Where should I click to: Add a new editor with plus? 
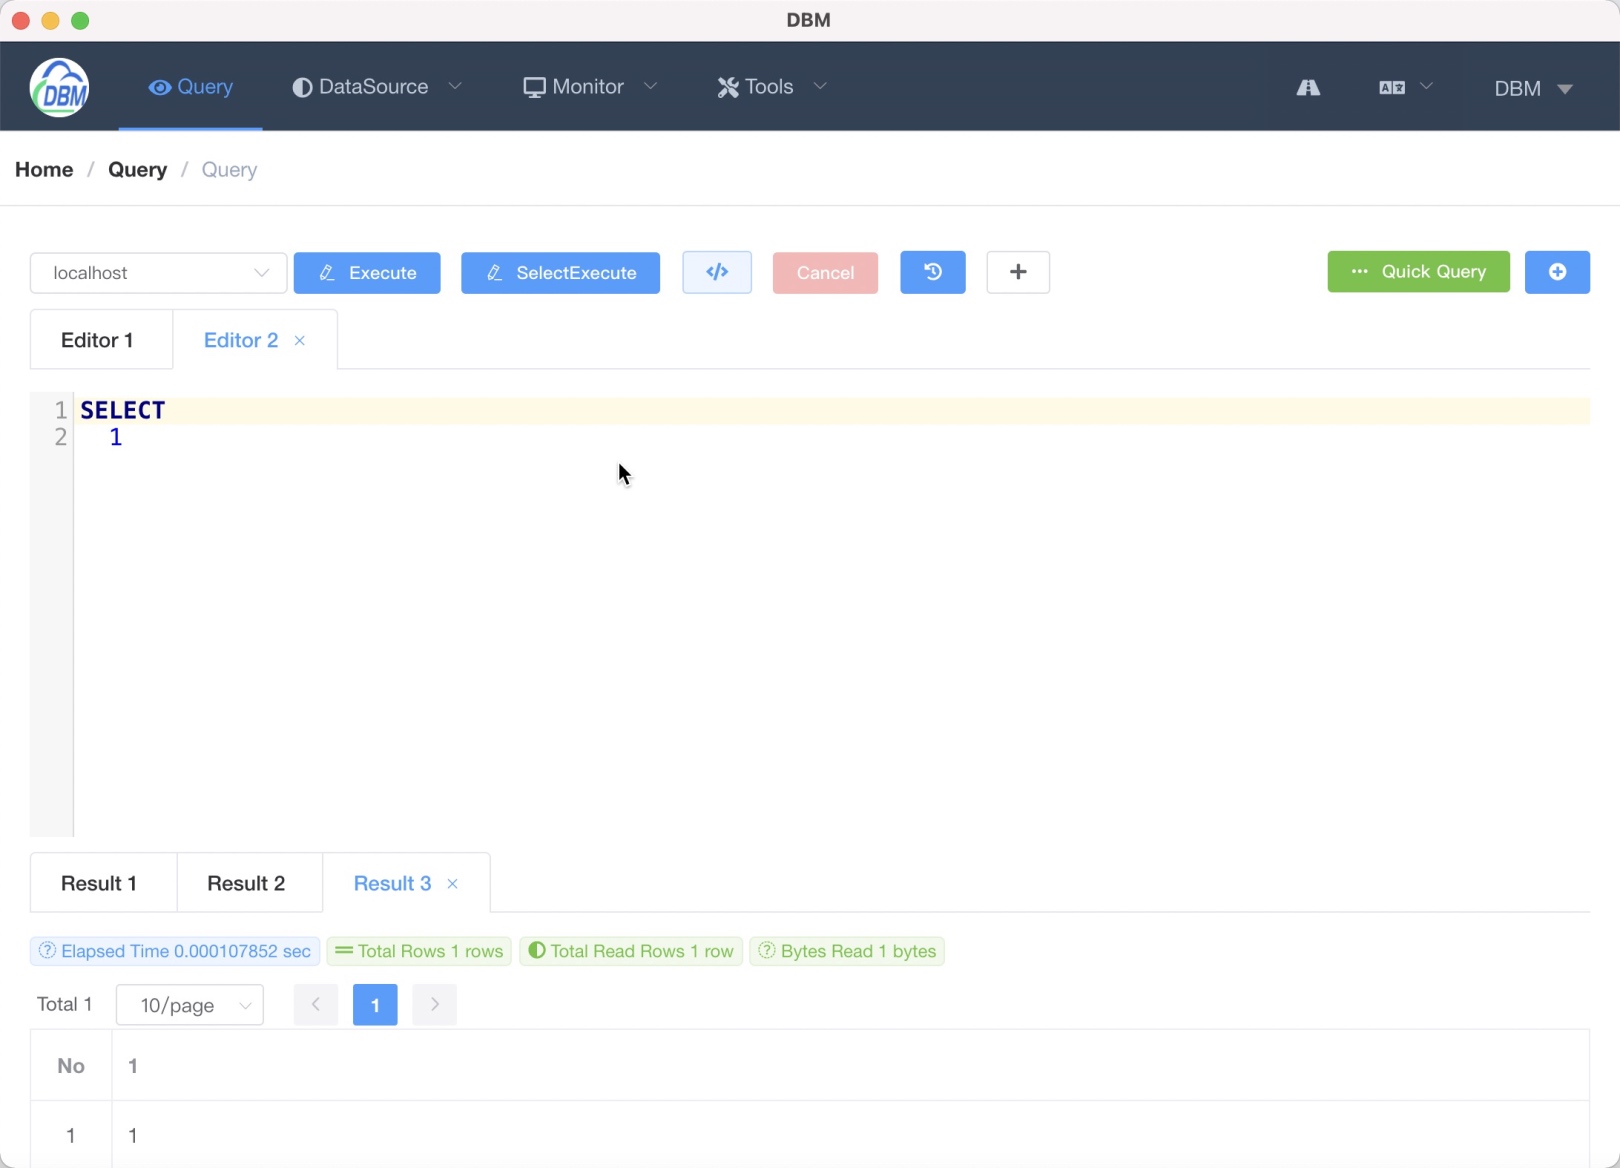pos(1018,272)
